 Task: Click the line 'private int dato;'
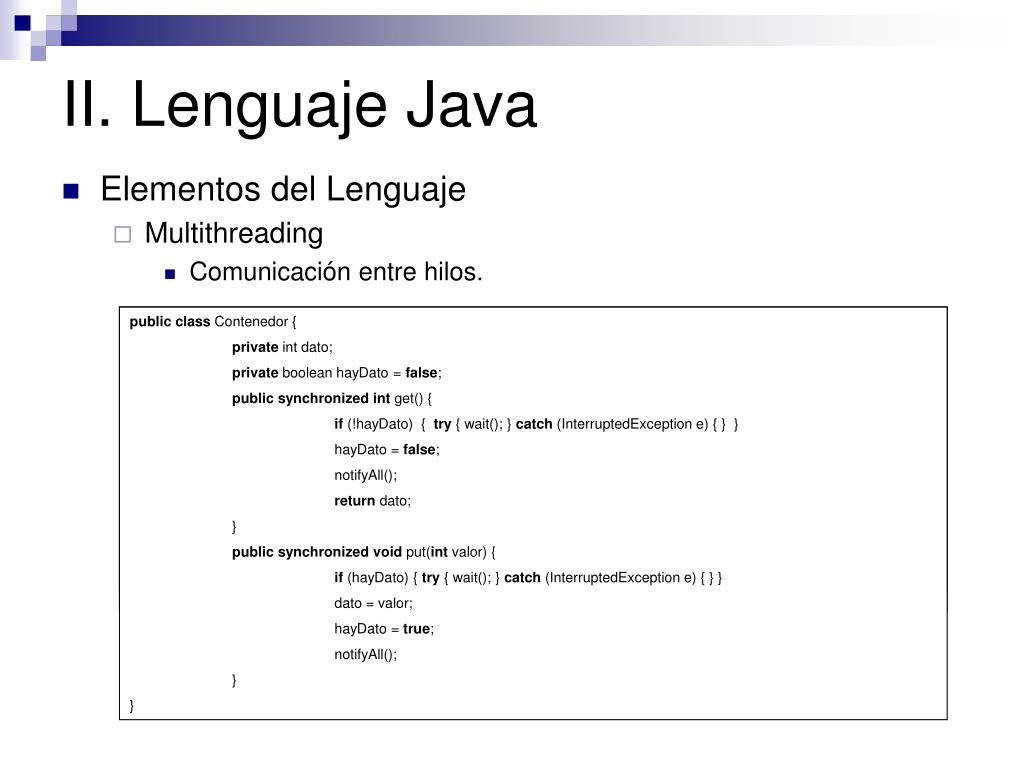pyautogui.click(x=282, y=347)
